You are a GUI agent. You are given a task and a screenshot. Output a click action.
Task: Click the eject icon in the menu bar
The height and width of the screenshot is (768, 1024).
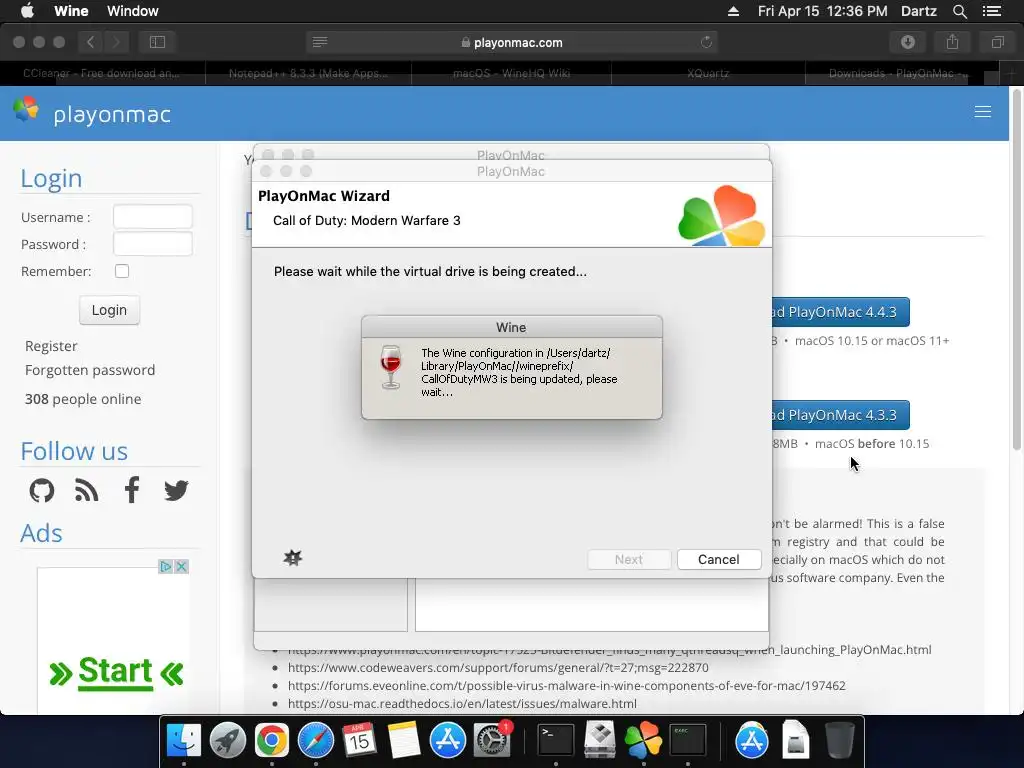pos(733,11)
